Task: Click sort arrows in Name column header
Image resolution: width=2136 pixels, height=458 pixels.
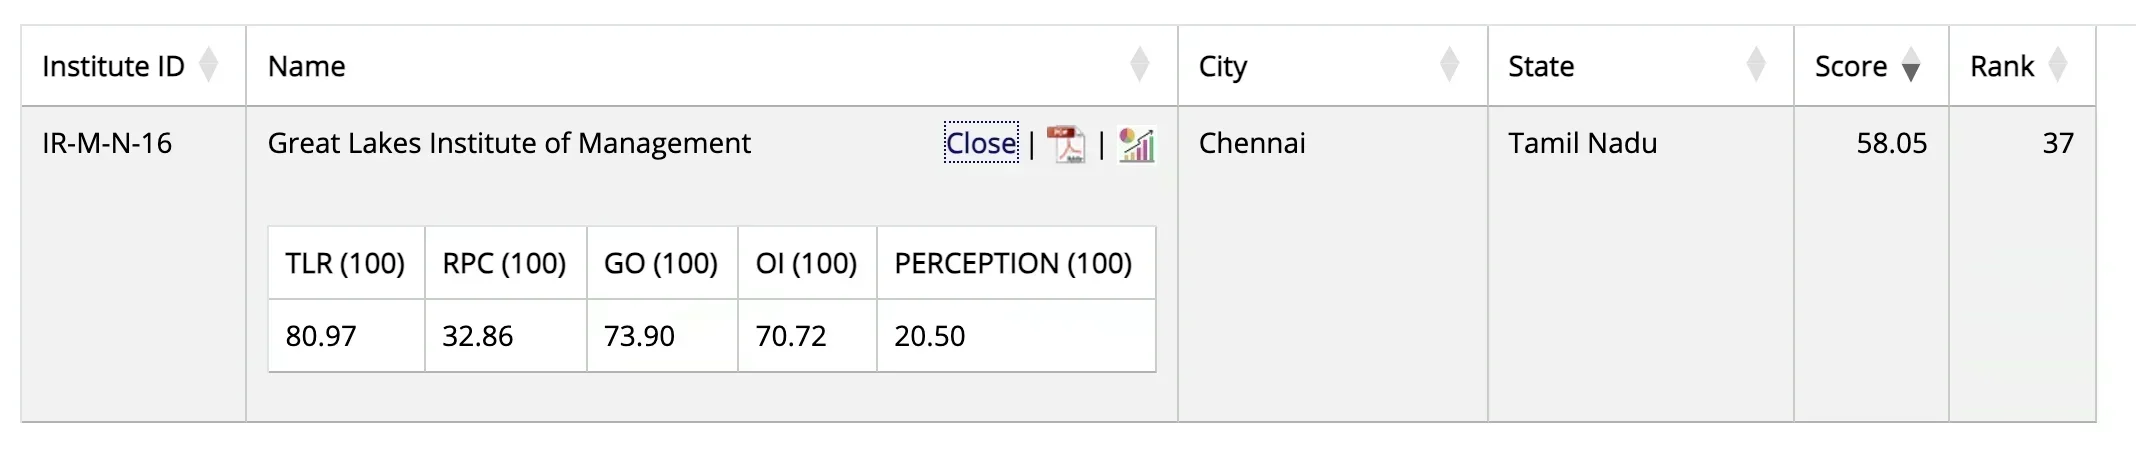Action: point(1139,66)
